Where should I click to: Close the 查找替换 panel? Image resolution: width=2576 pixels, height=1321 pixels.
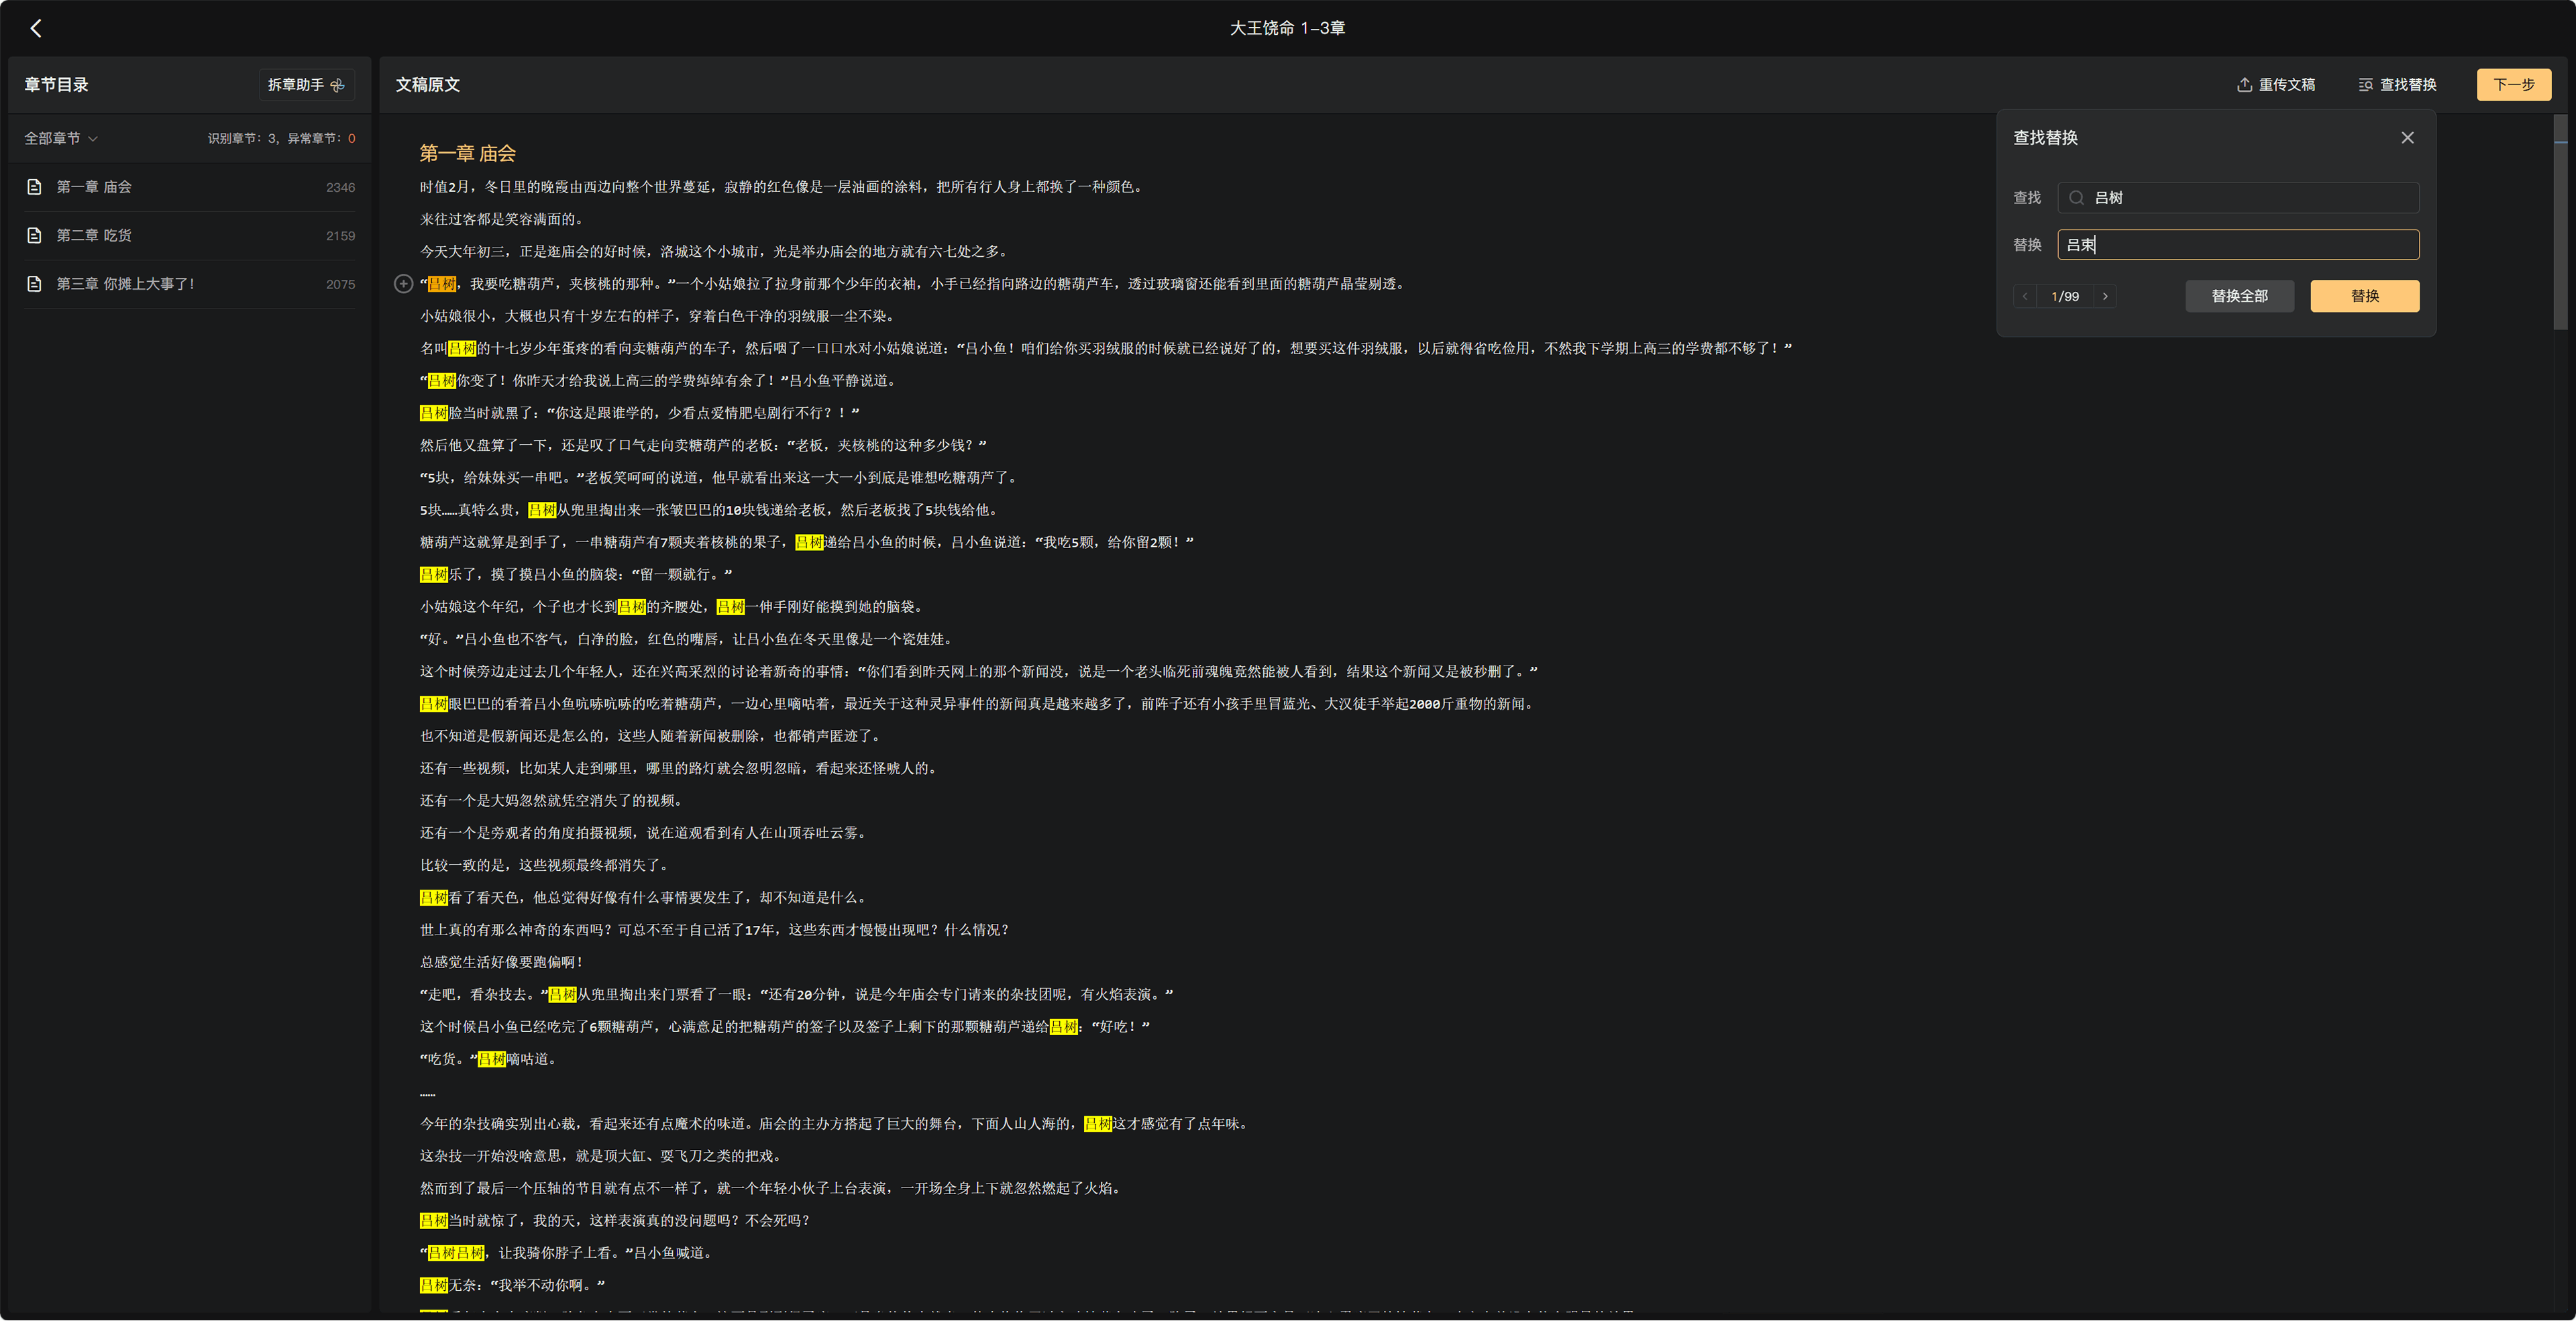2407,138
